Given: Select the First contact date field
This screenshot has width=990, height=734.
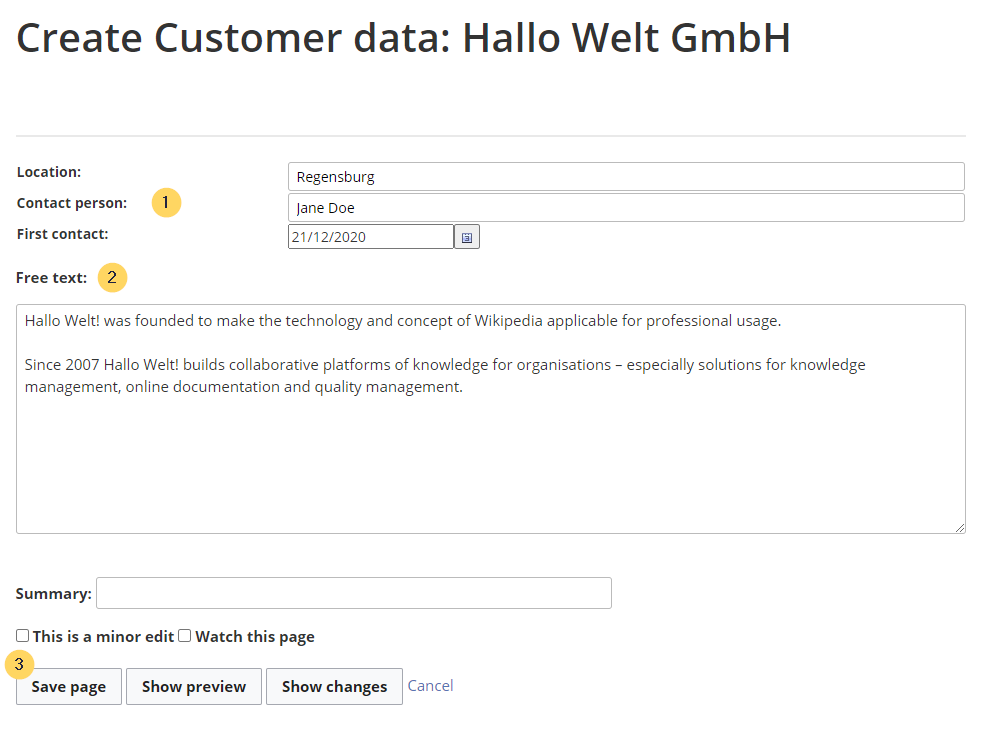Looking at the screenshot, I should (x=371, y=237).
